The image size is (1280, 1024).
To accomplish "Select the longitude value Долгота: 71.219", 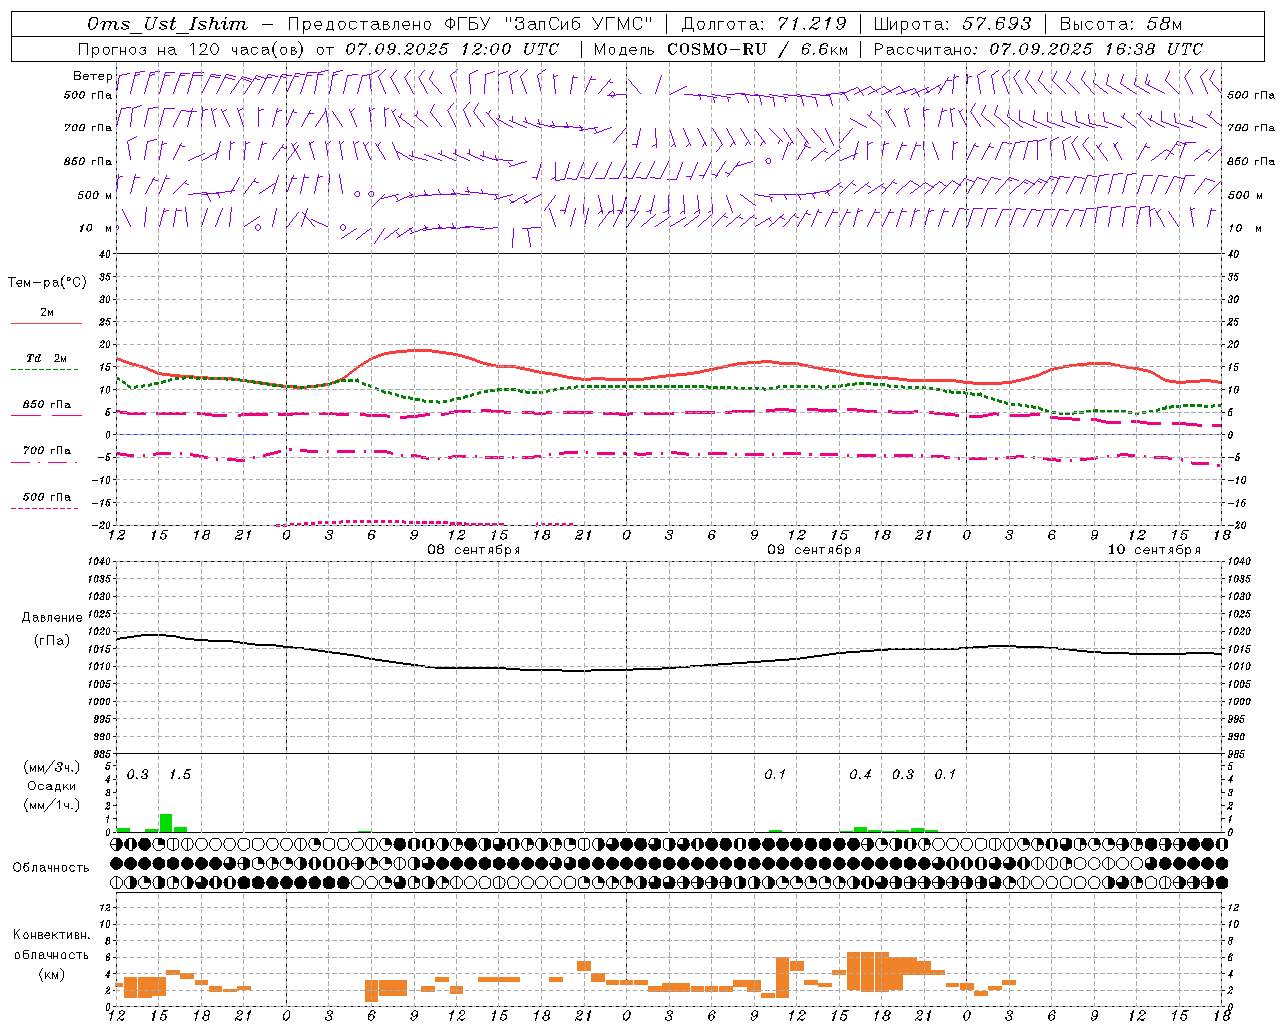I will click(764, 24).
